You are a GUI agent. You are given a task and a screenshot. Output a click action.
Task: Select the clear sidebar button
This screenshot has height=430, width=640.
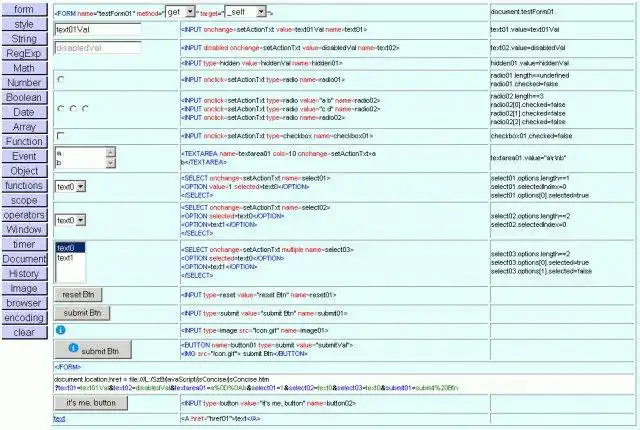(x=24, y=332)
